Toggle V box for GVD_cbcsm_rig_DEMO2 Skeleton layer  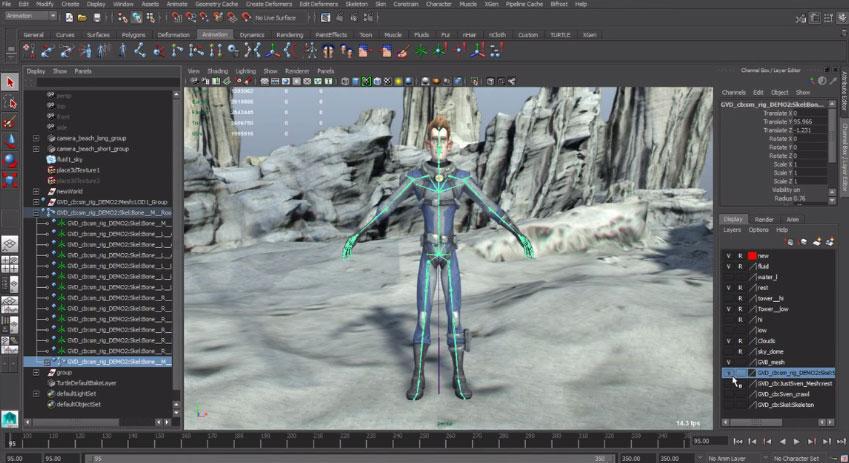coord(728,372)
